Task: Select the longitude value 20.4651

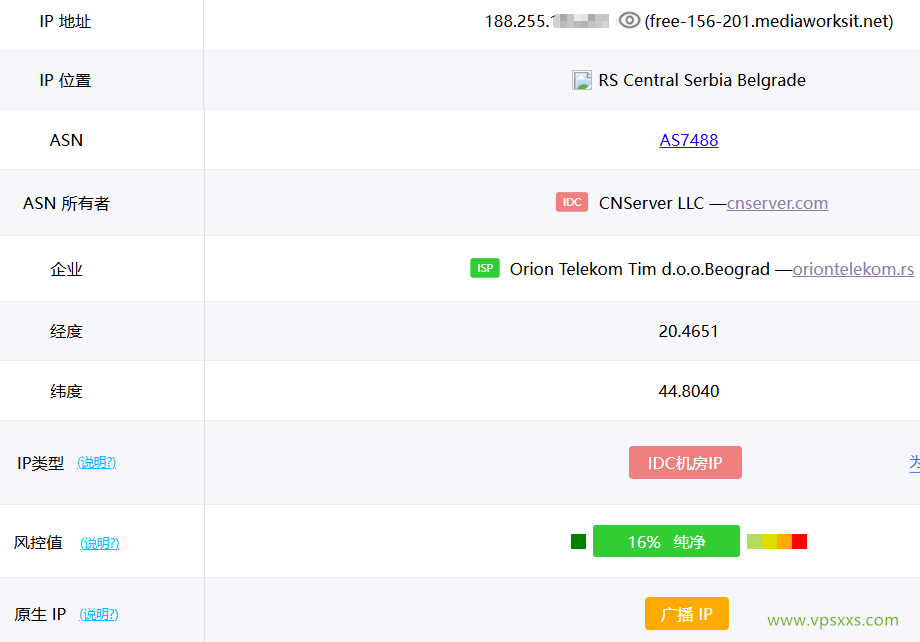Action: coord(689,331)
